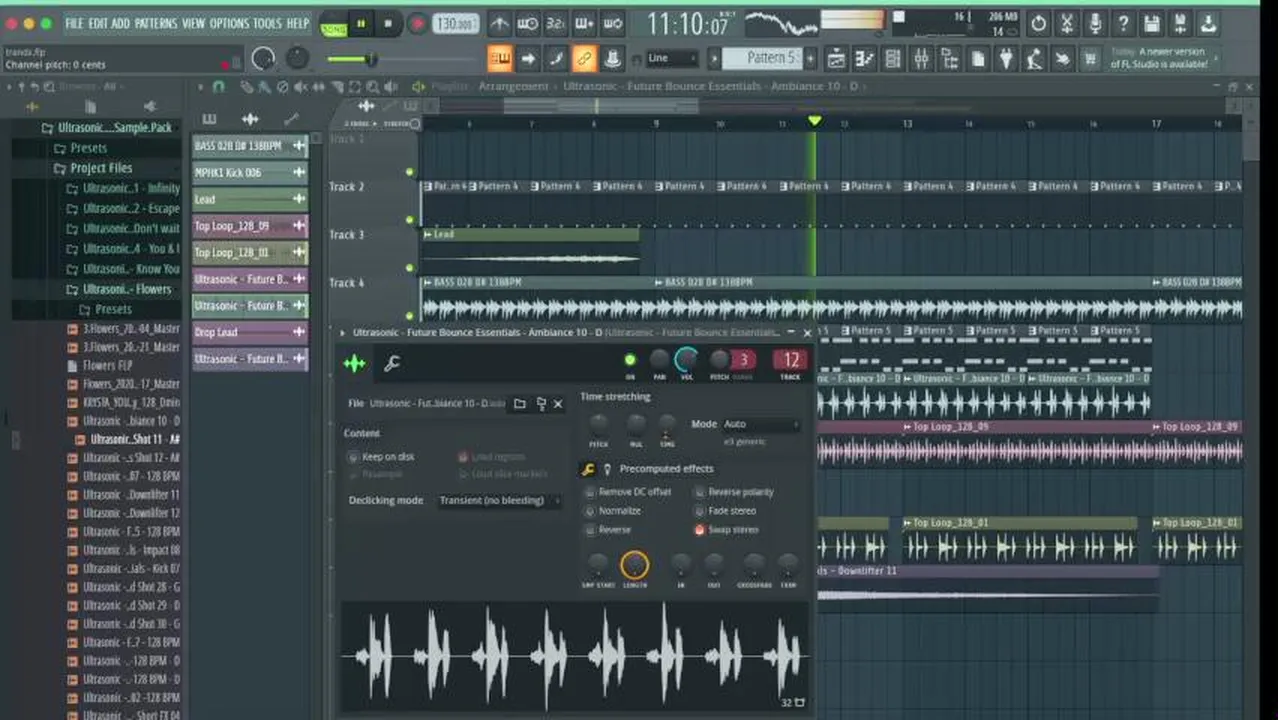Viewport: 1278px width, 720px height.
Task: Toggle the green channel ON light
Action: [x=630, y=360]
